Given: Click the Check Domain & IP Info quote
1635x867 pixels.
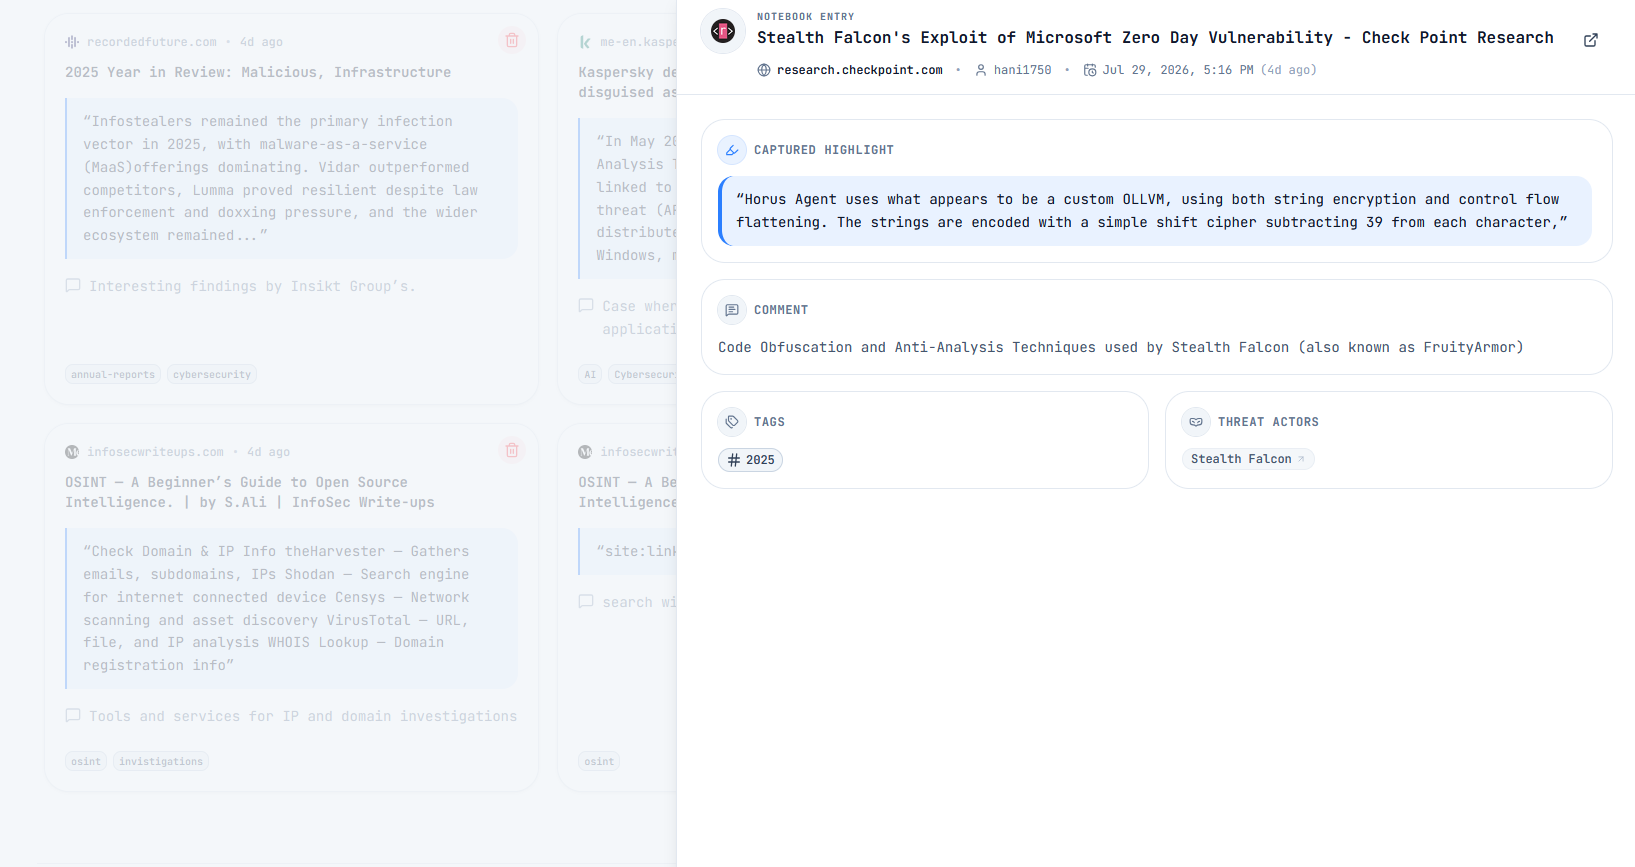Looking at the screenshot, I should [291, 608].
